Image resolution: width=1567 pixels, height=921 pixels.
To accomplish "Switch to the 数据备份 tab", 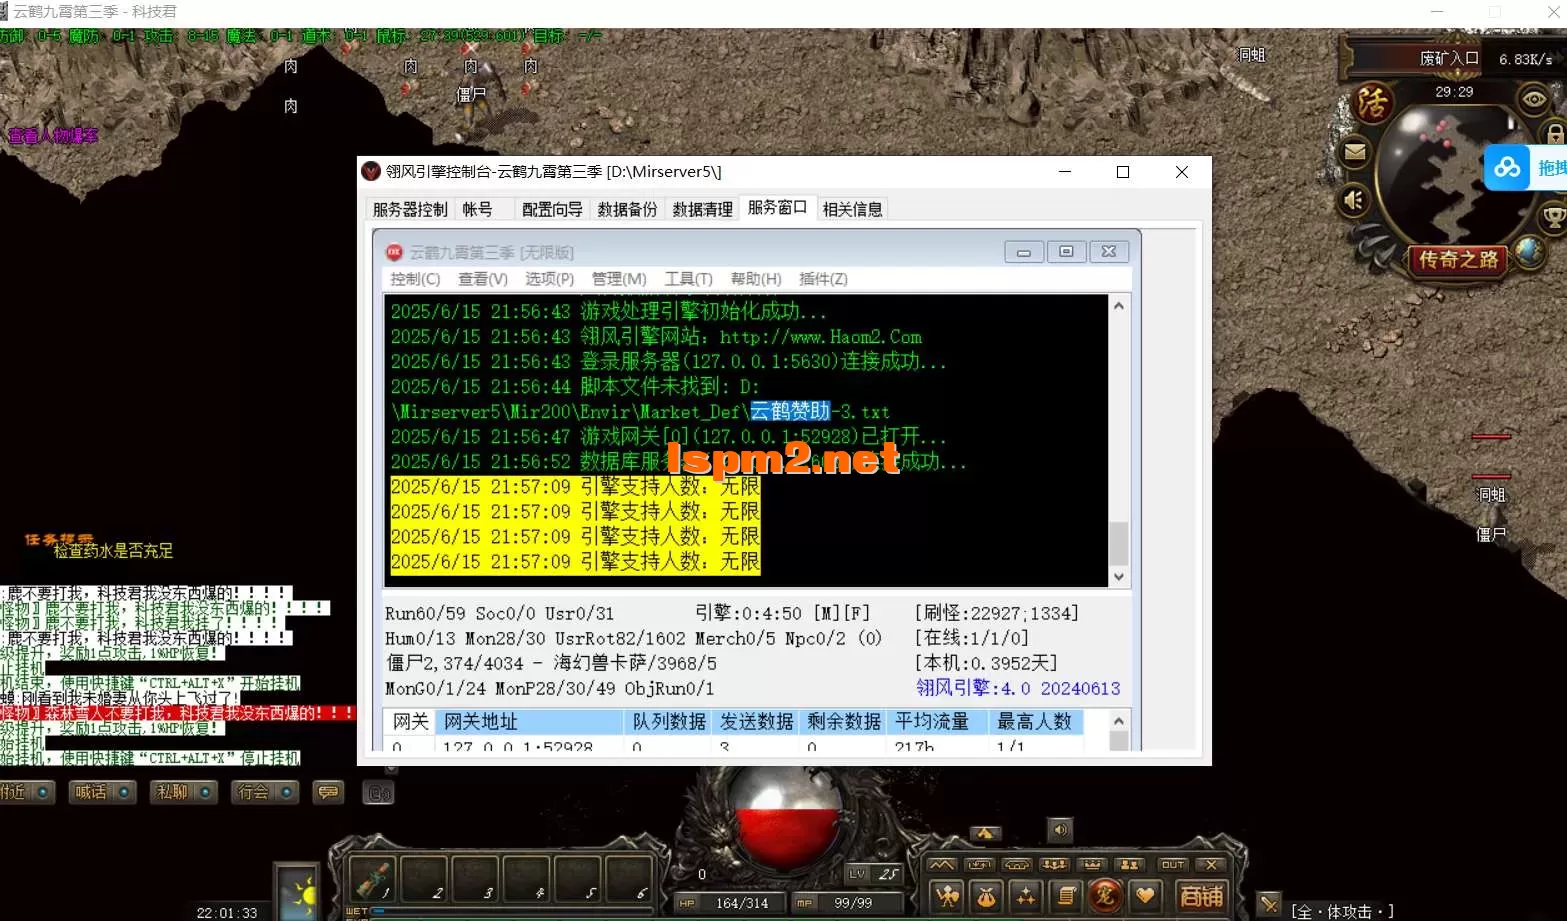I will coord(627,208).
